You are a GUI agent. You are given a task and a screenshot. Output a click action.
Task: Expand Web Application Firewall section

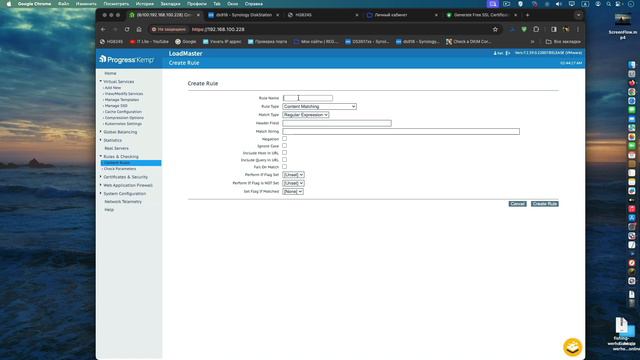[x=128, y=185]
